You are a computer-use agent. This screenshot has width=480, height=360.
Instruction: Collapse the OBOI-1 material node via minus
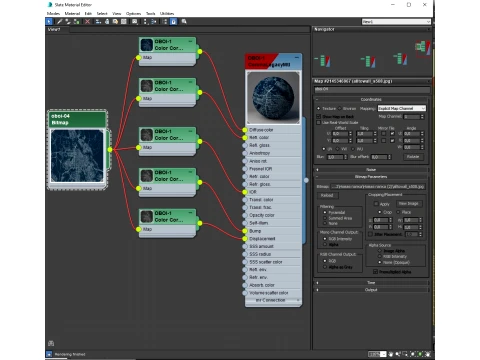(x=297, y=58)
